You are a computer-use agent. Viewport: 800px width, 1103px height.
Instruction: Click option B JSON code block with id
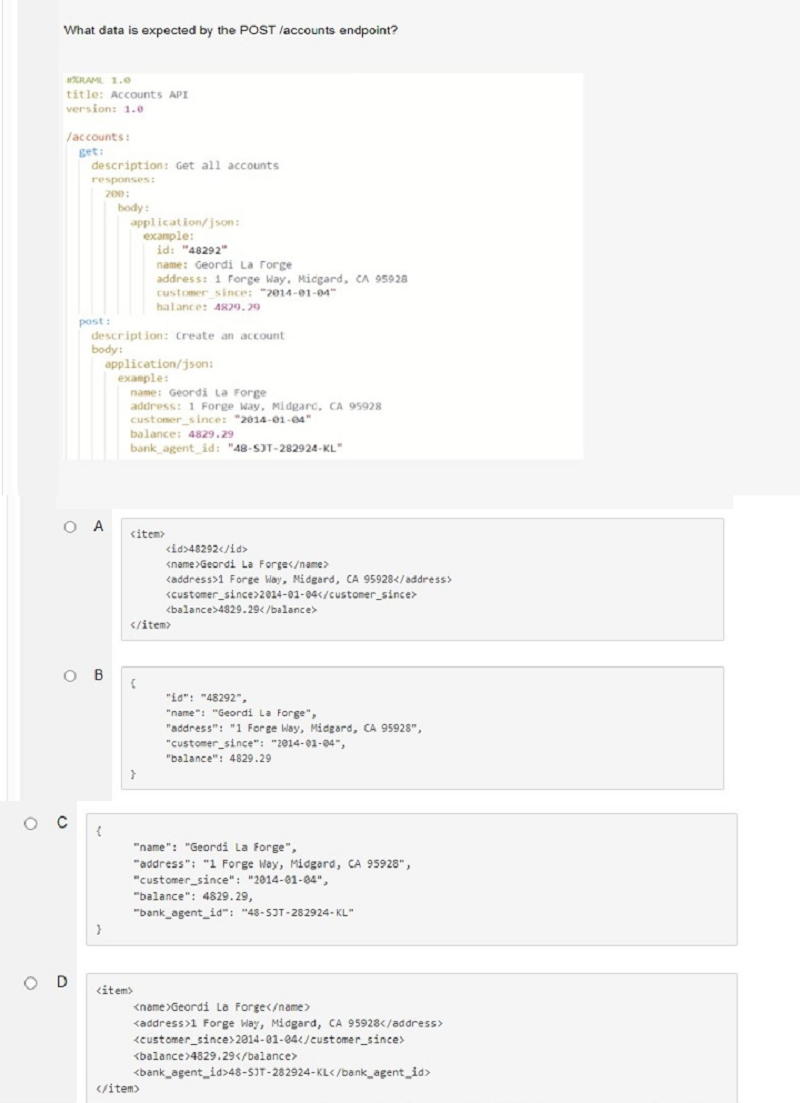[420, 728]
